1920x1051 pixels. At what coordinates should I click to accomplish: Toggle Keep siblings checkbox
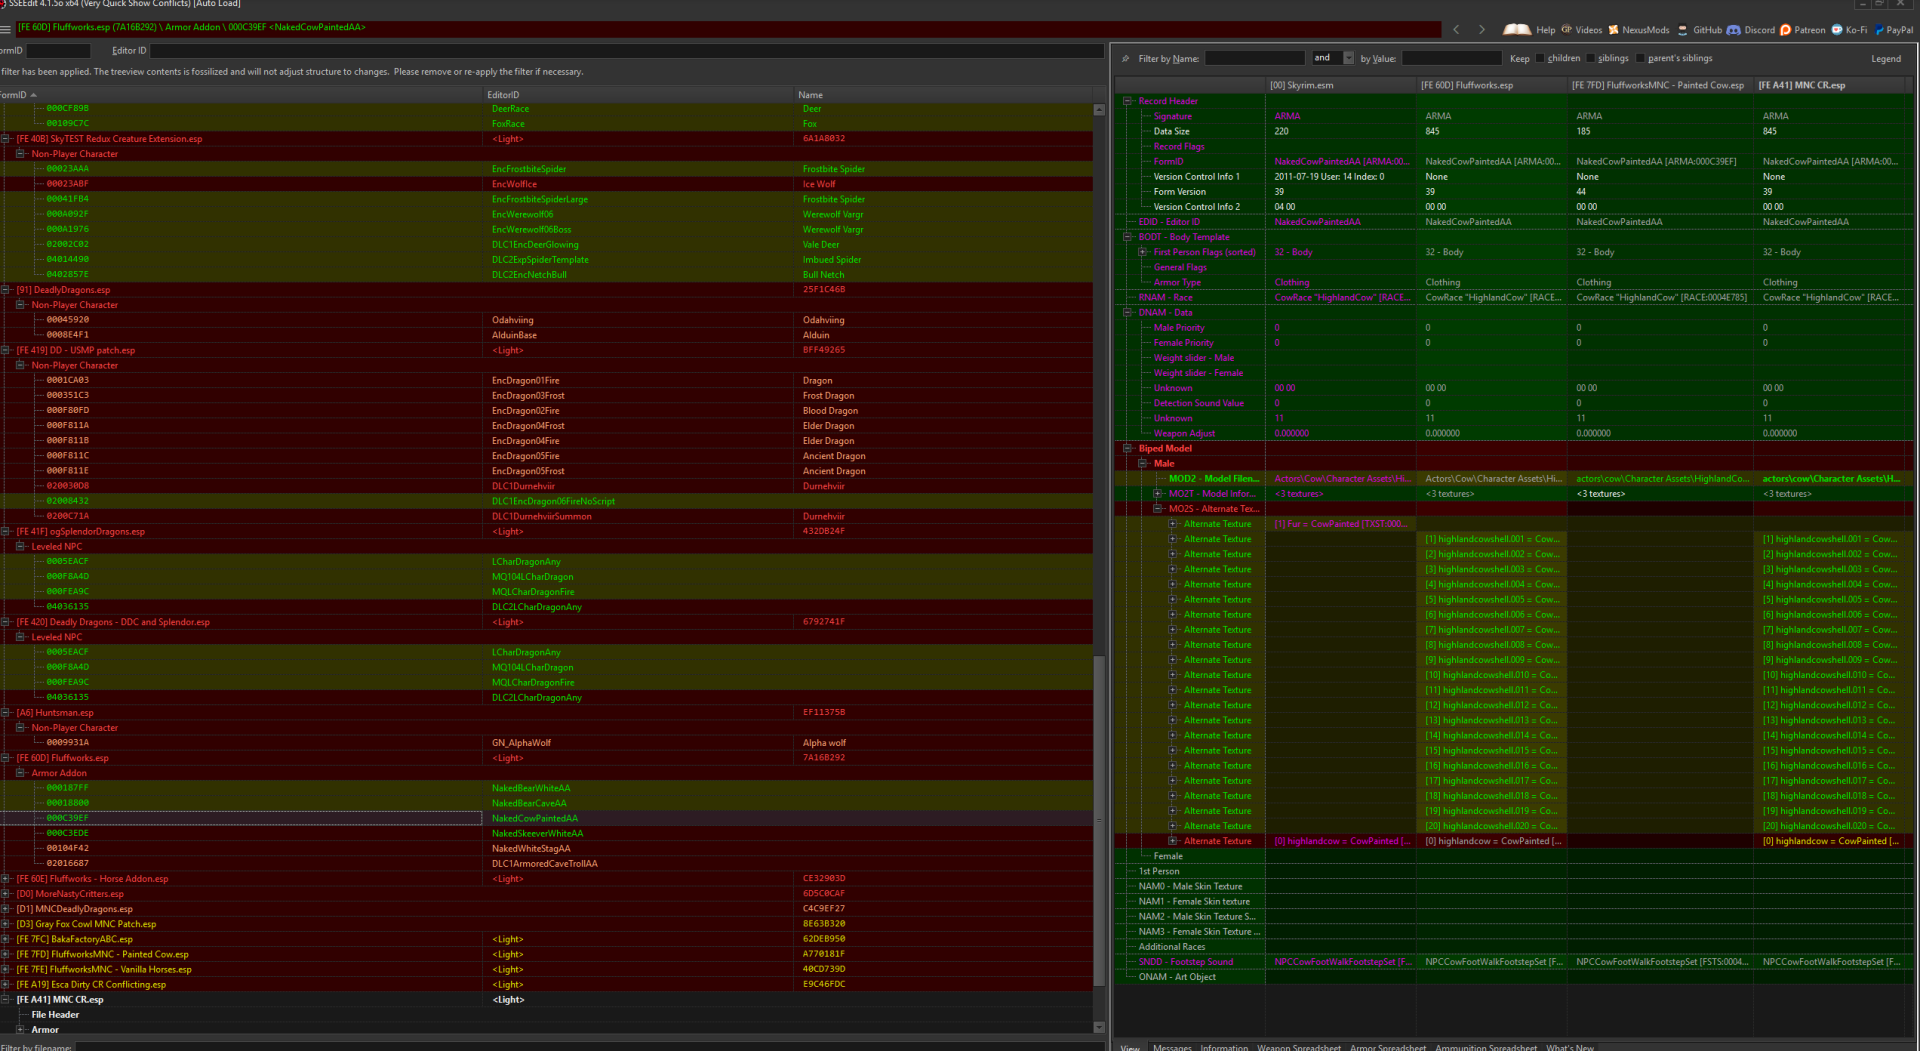tap(1591, 59)
